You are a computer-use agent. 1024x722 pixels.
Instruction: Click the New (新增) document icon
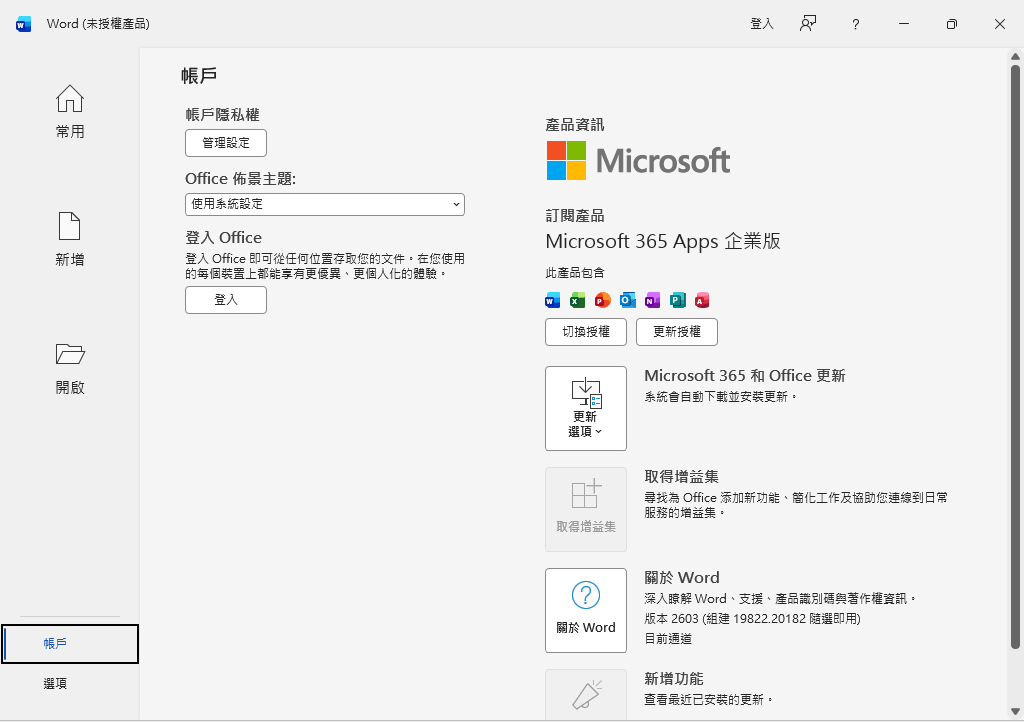pos(70,227)
